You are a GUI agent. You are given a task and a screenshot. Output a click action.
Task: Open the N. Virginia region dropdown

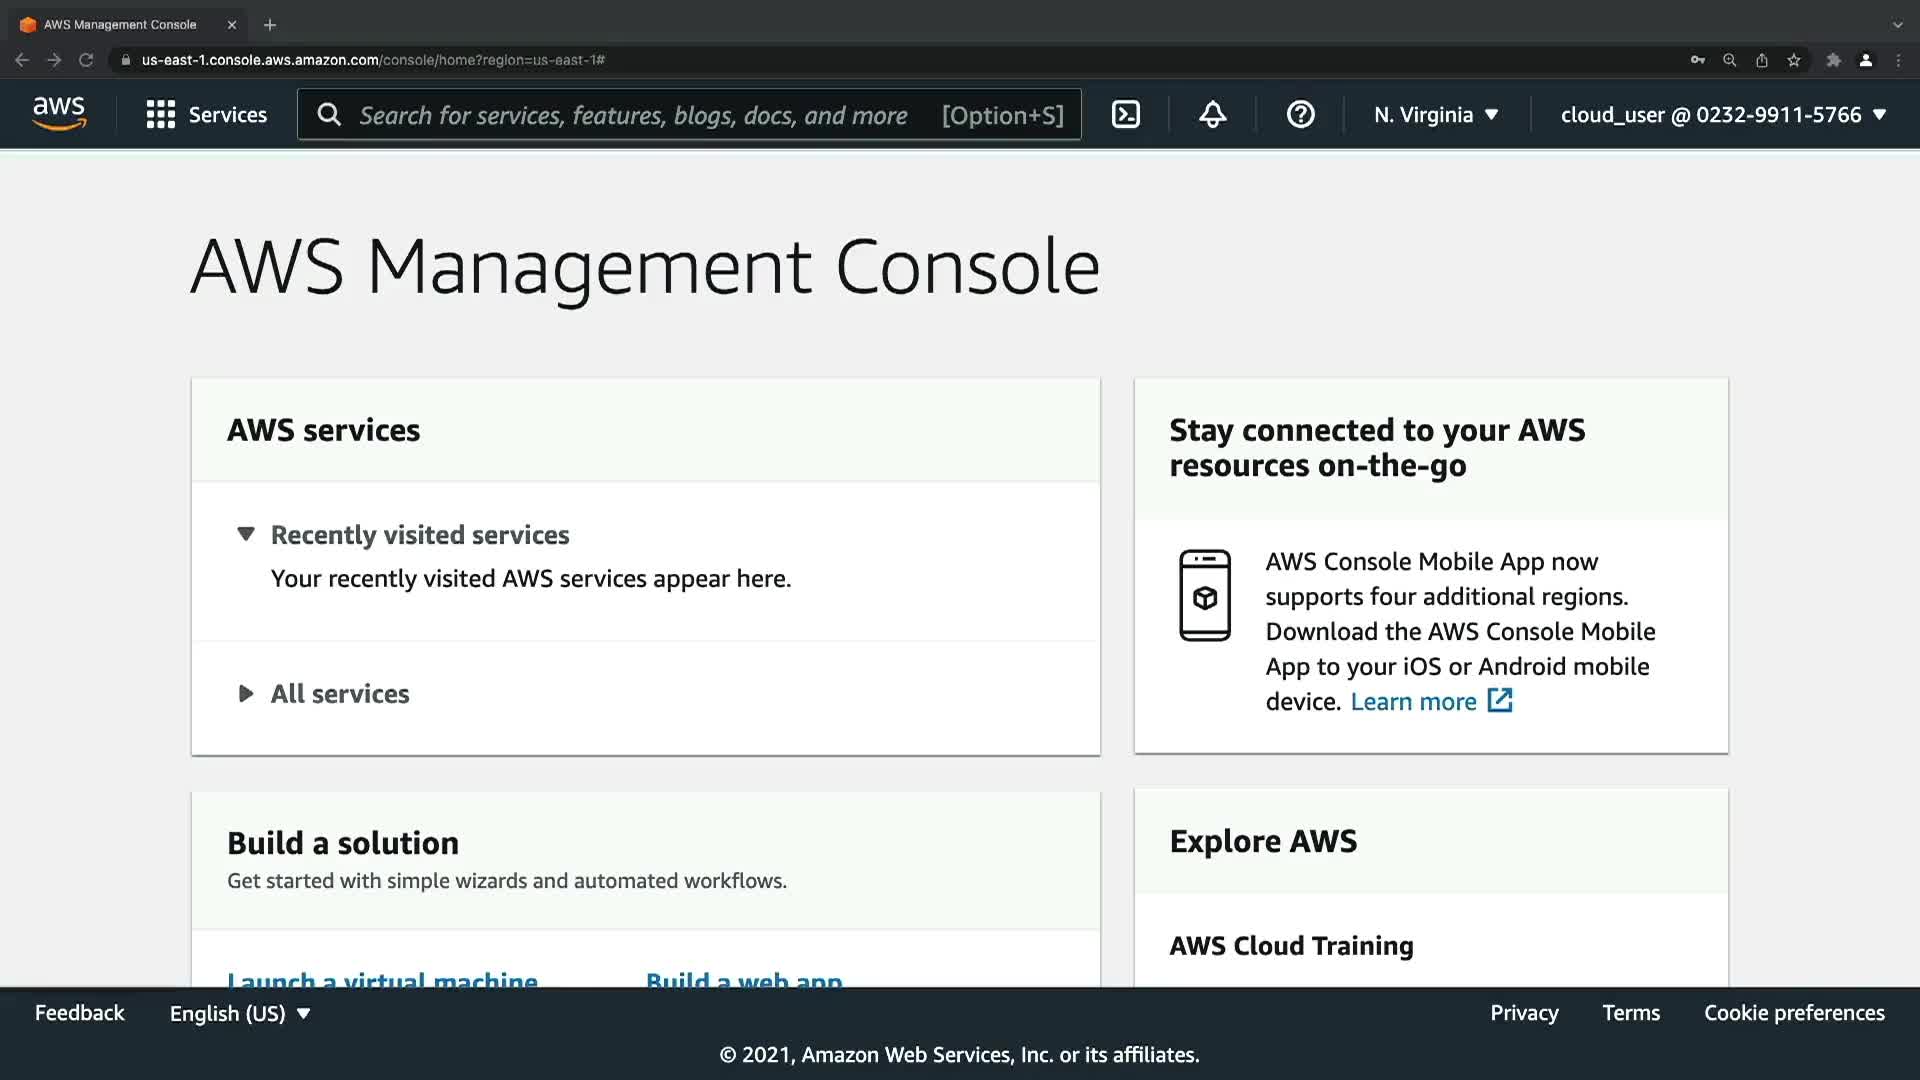tap(1435, 115)
